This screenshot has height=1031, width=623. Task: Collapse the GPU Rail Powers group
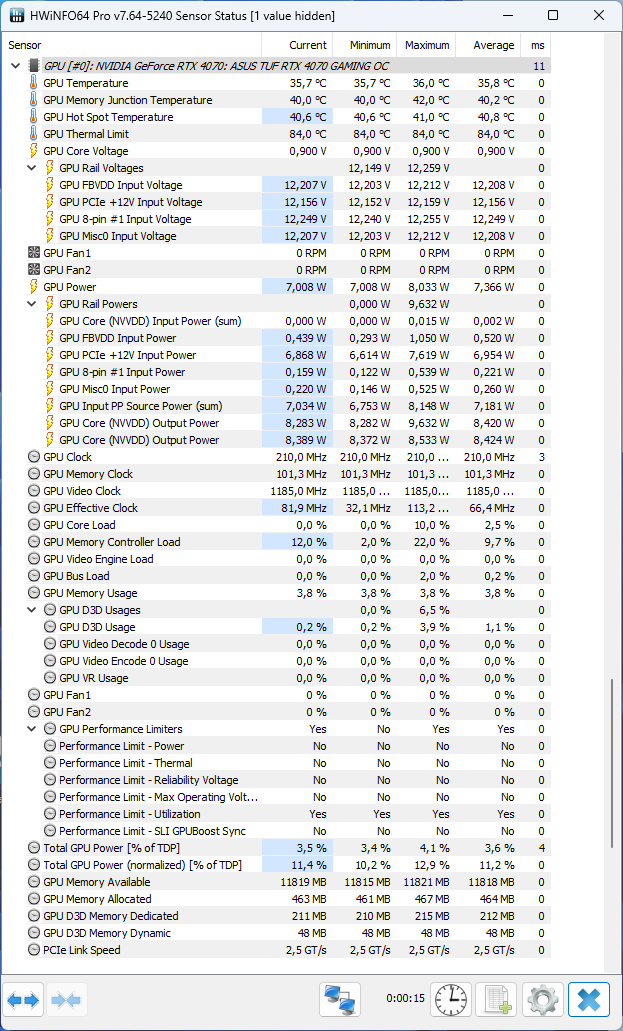[30, 304]
